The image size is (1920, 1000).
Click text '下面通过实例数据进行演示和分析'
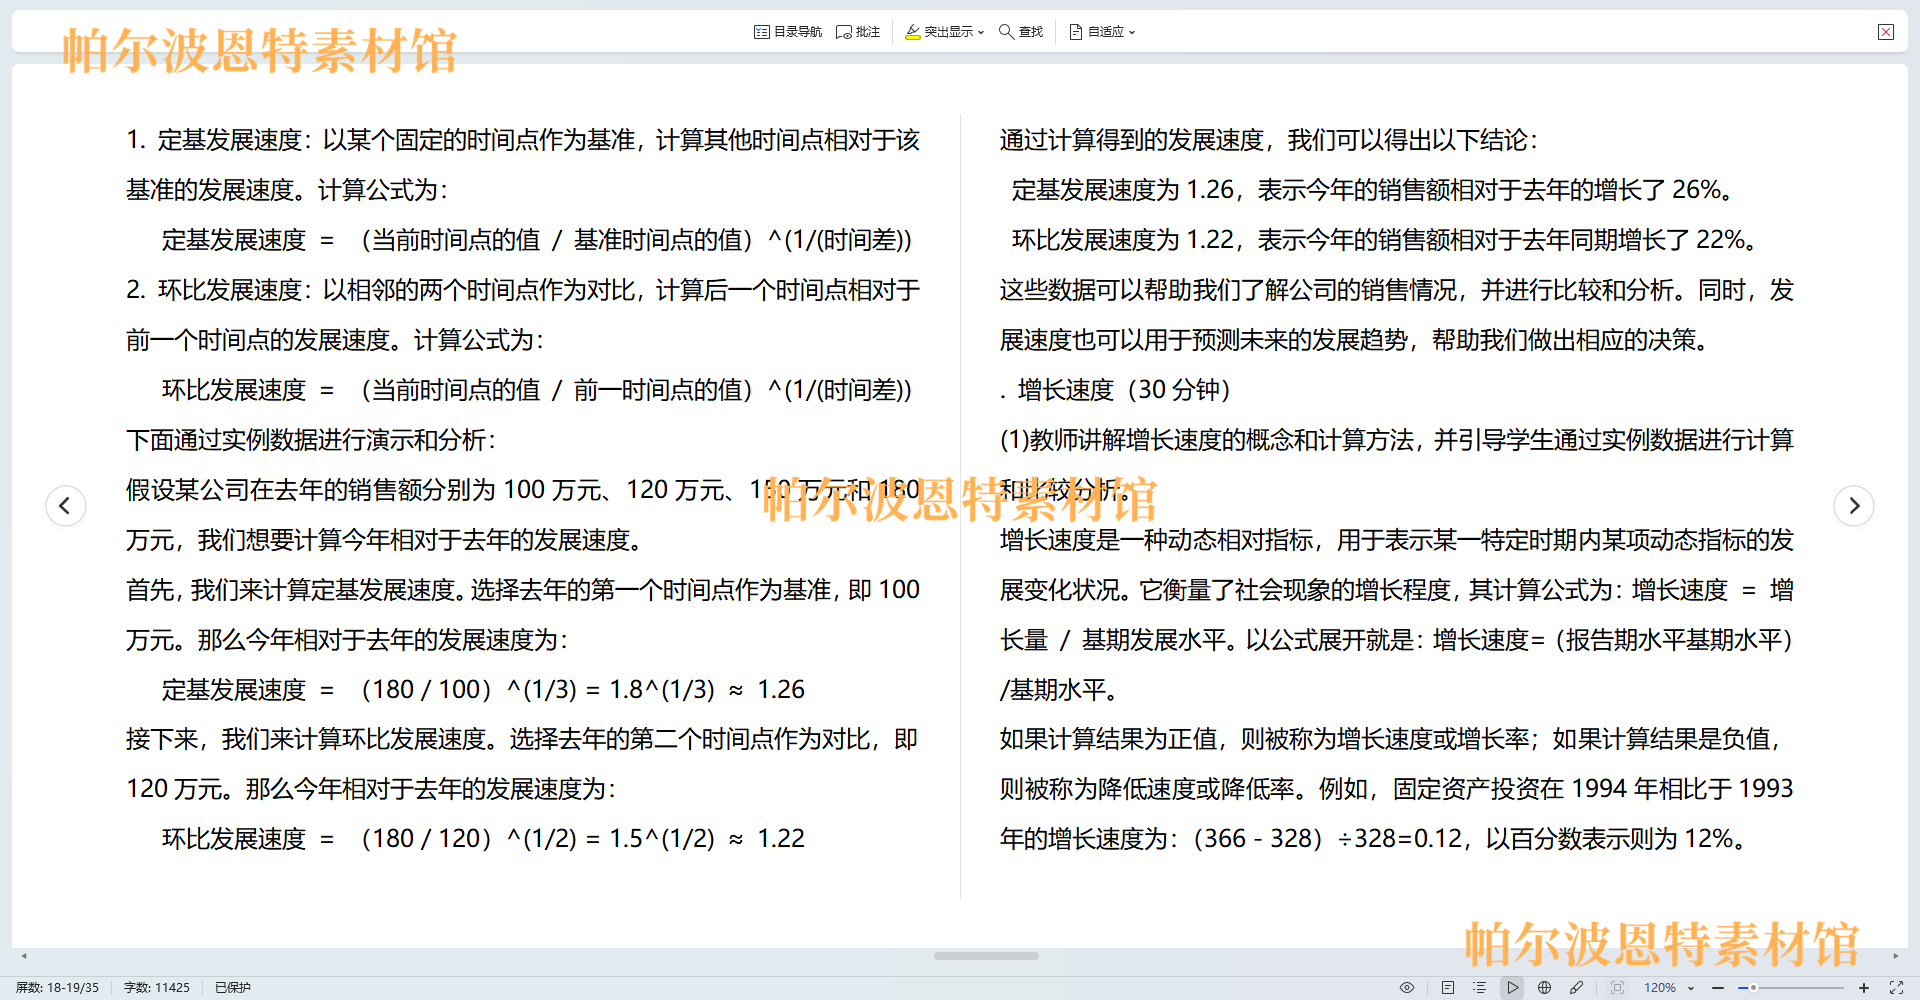click(x=306, y=439)
